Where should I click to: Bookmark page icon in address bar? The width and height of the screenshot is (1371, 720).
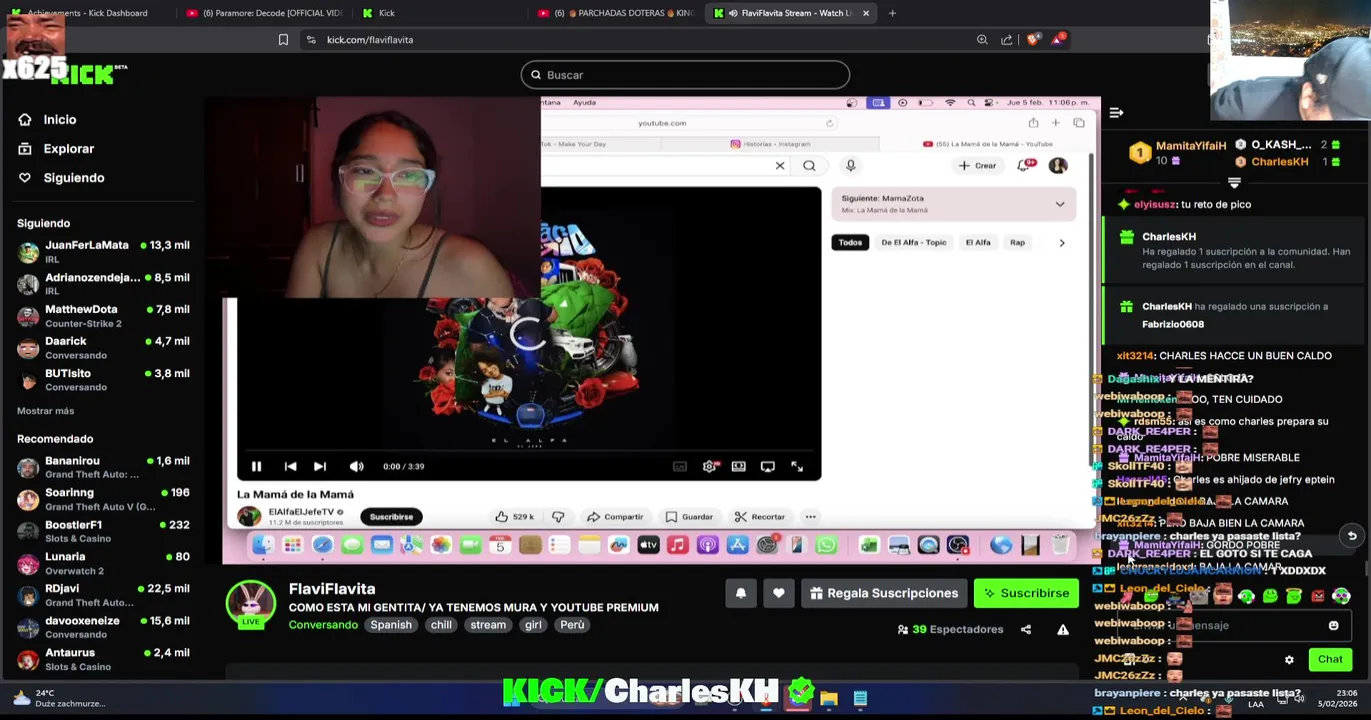pyautogui.click(x=283, y=39)
